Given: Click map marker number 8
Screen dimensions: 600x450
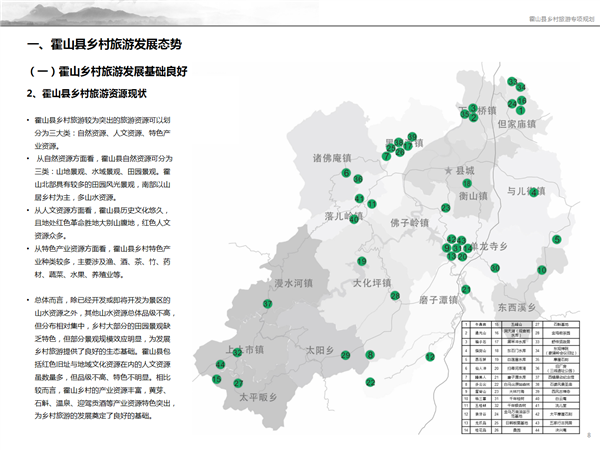Looking at the screenshot, I should [370, 355].
